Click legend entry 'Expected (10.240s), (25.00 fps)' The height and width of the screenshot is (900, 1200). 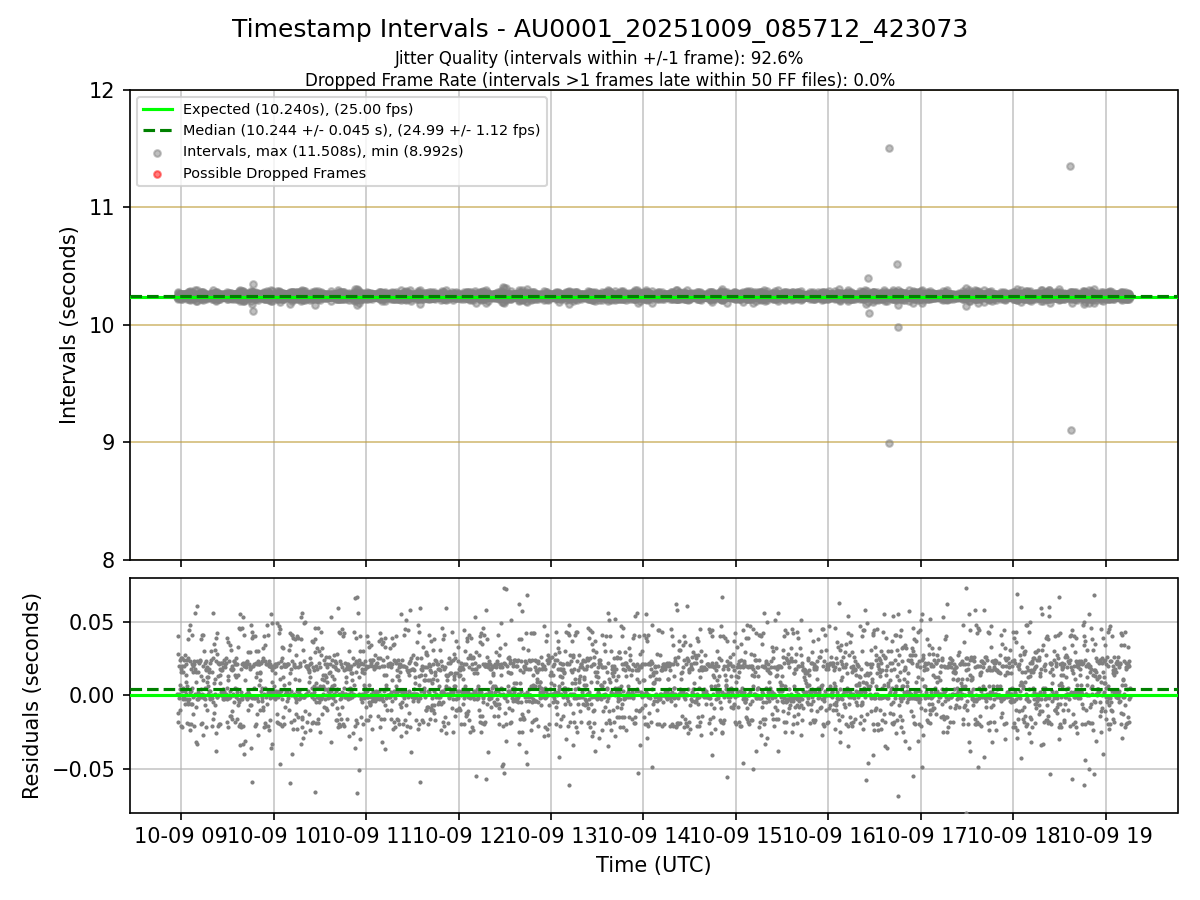click(298, 109)
